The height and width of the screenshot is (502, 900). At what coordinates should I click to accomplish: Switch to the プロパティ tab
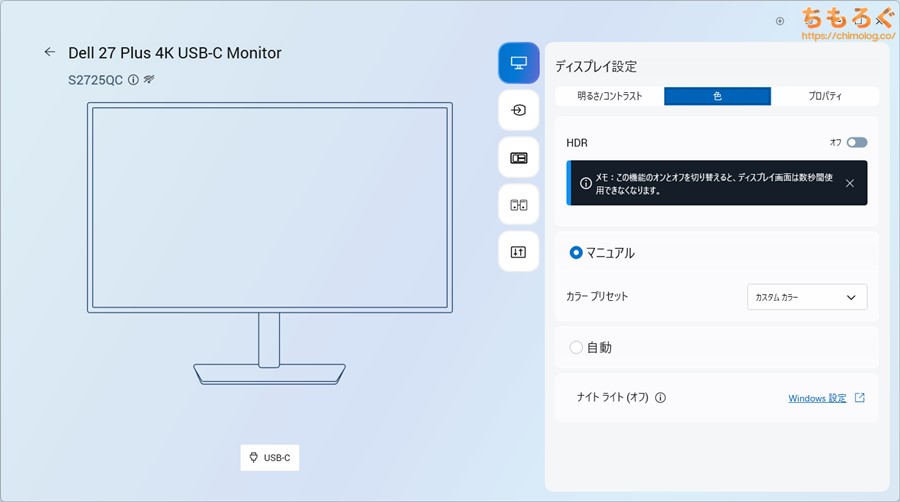(x=825, y=96)
